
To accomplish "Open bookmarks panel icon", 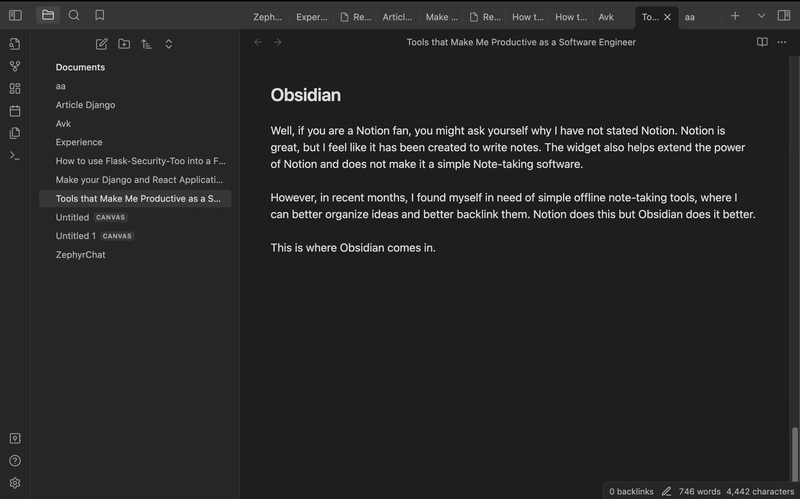I will click(x=99, y=15).
